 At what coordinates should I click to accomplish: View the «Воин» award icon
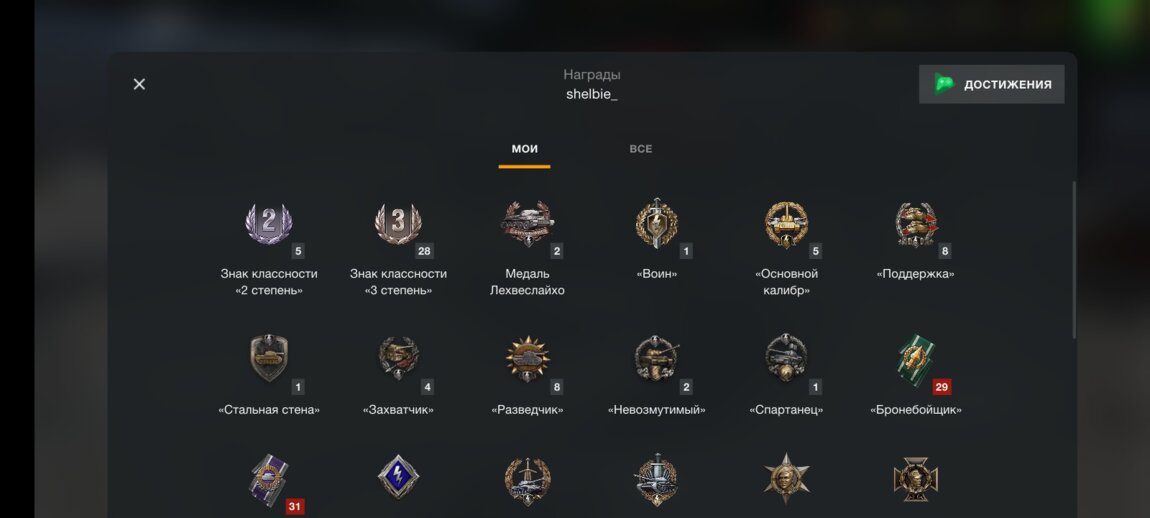point(656,224)
